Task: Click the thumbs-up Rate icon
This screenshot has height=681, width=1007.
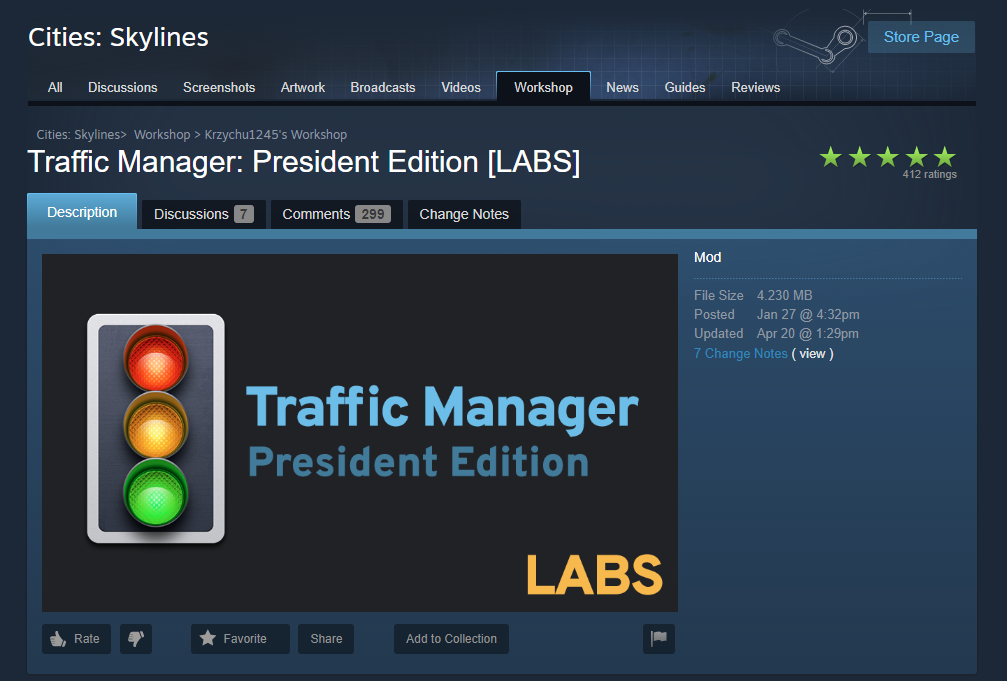Action: (58, 639)
